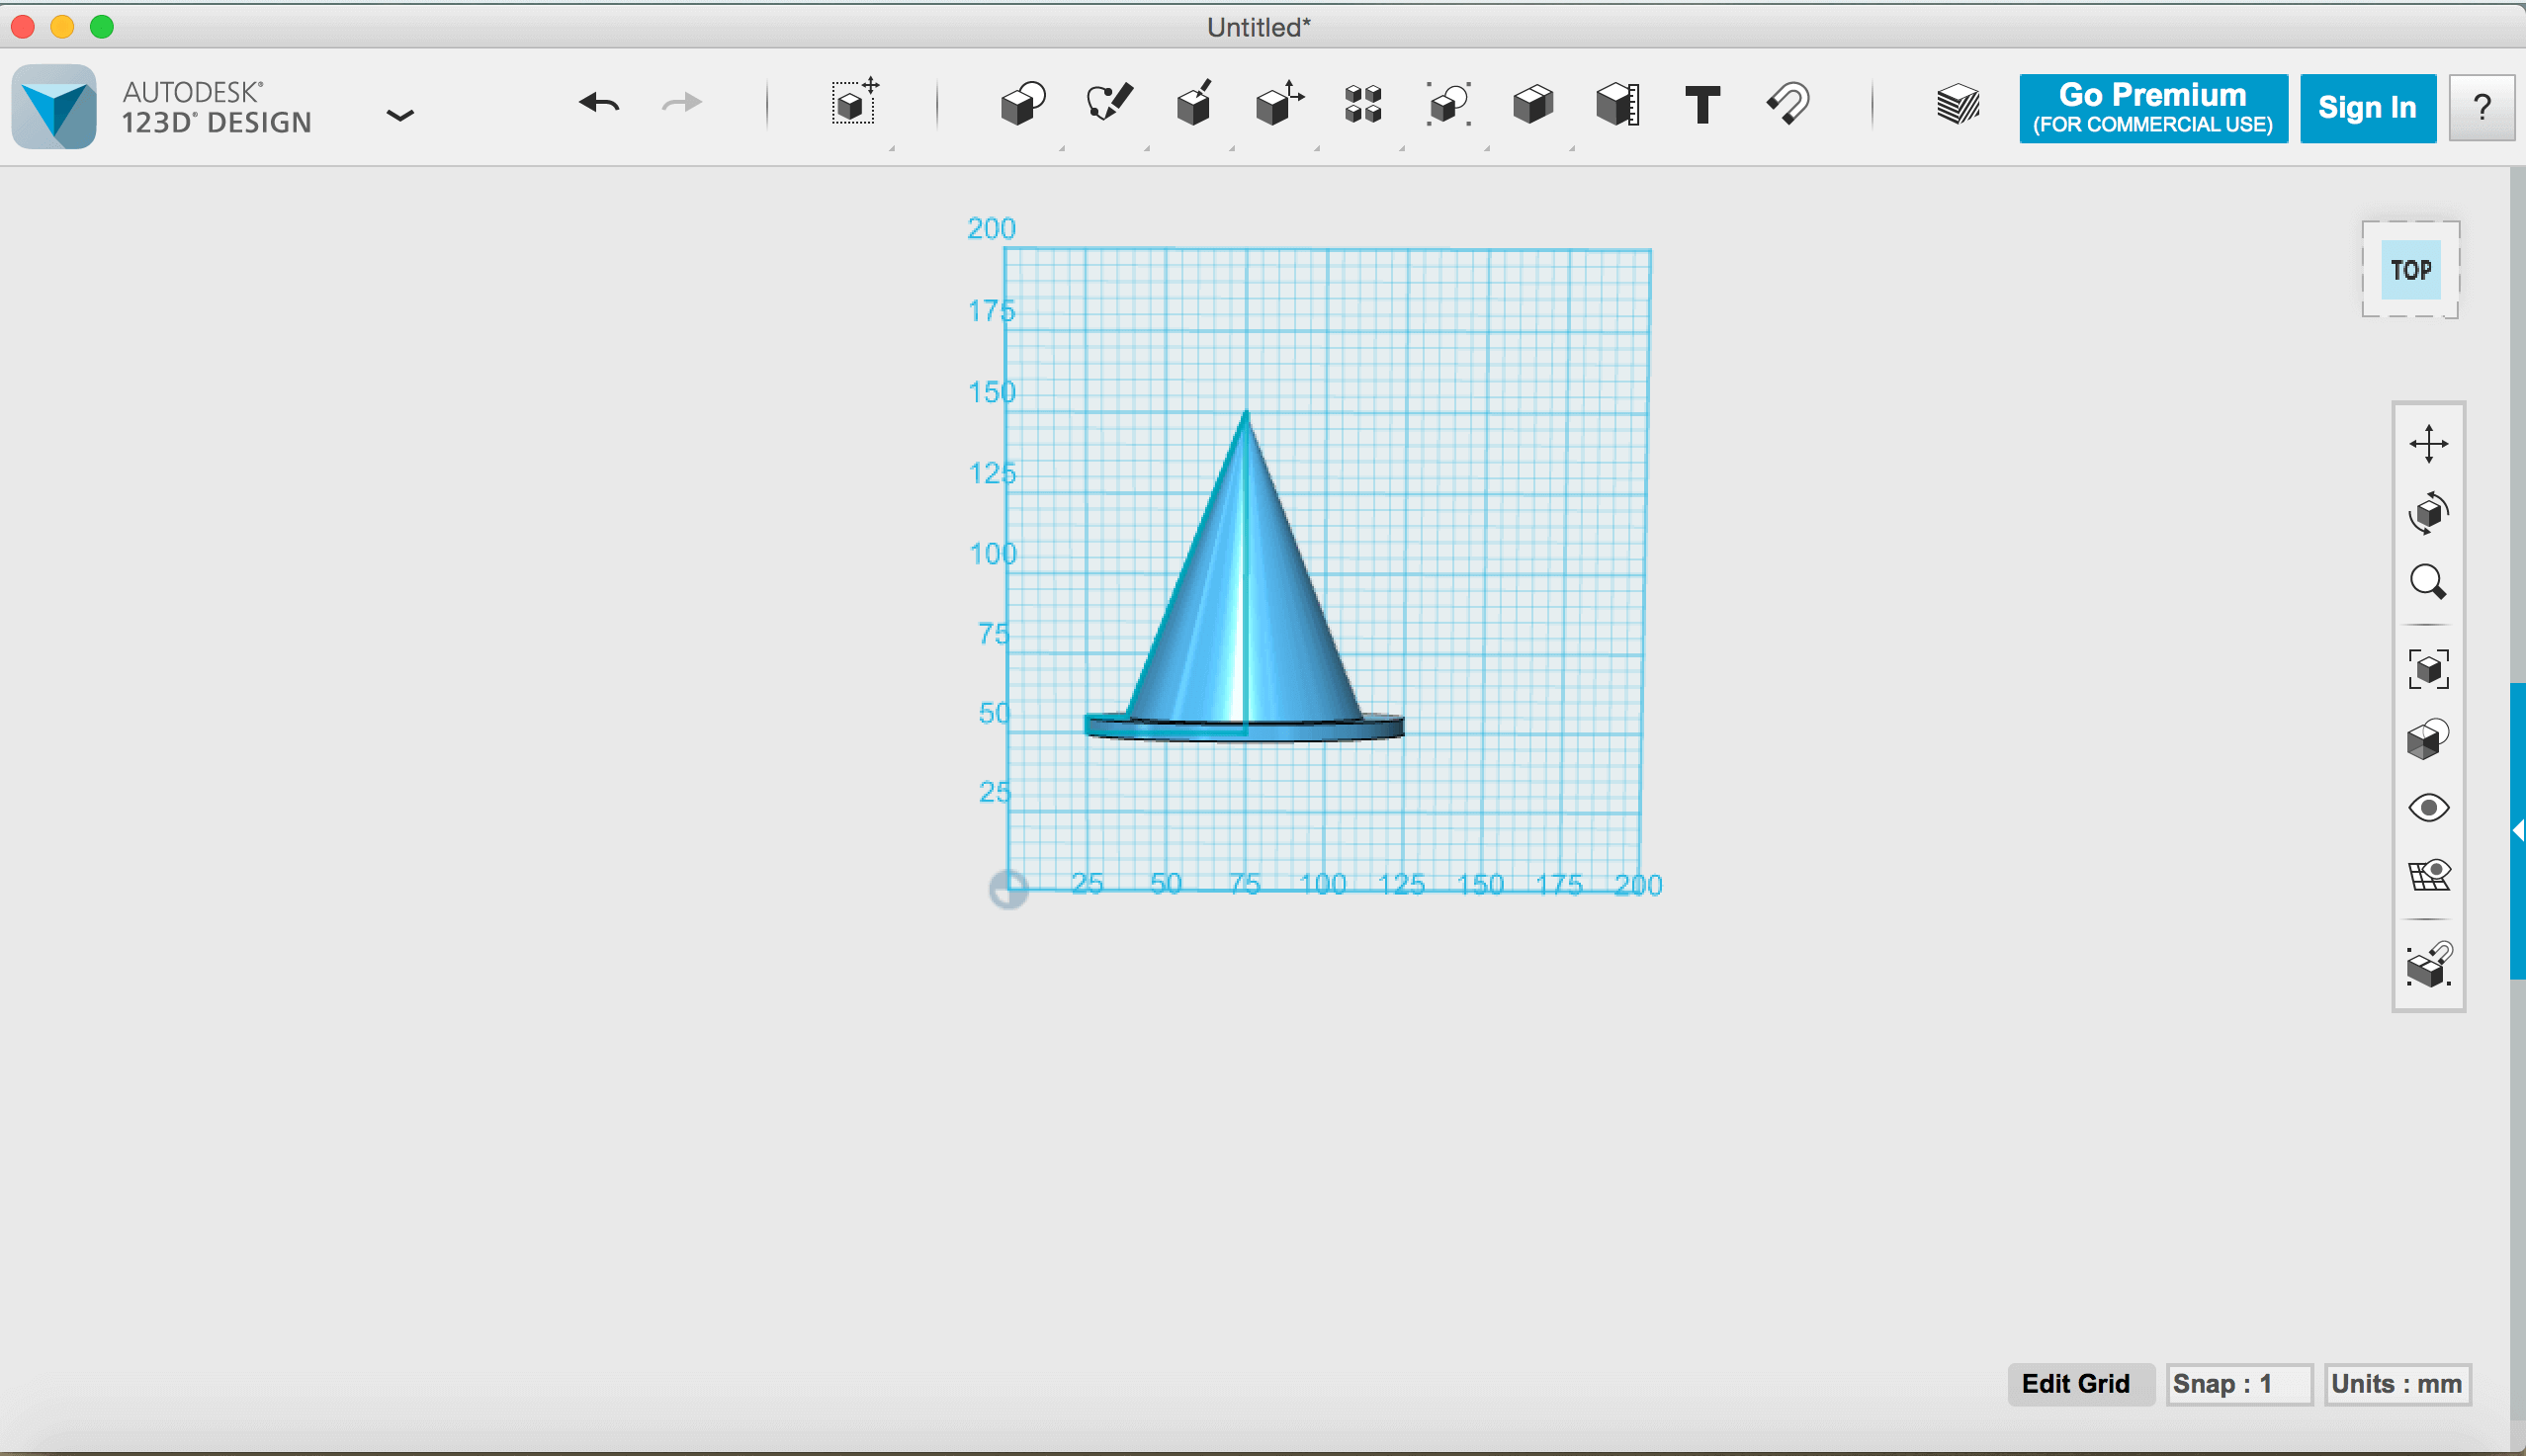Image resolution: width=2526 pixels, height=1456 pixels.
Task: Click the Orbit navigation icon
Action: click(x=2428, y=513)
